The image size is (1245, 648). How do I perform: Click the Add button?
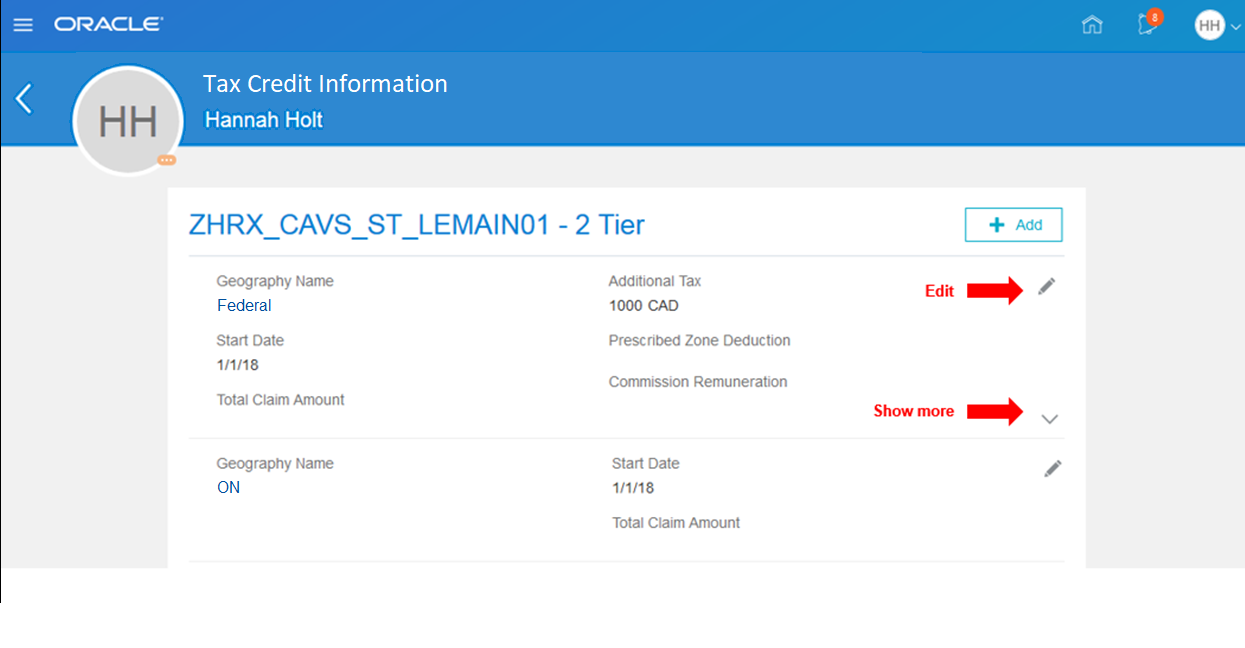[1013, 225]
